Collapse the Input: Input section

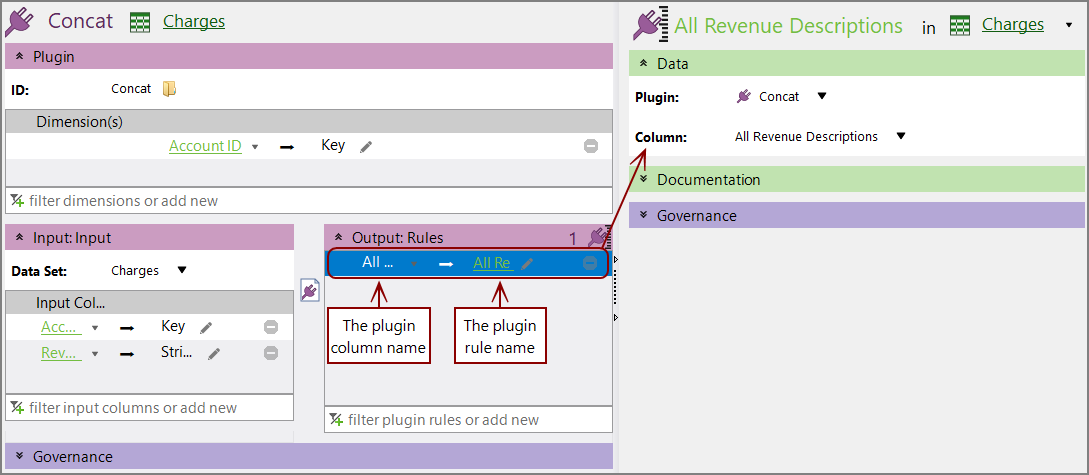pyautogui.click(x=19, y=238)
